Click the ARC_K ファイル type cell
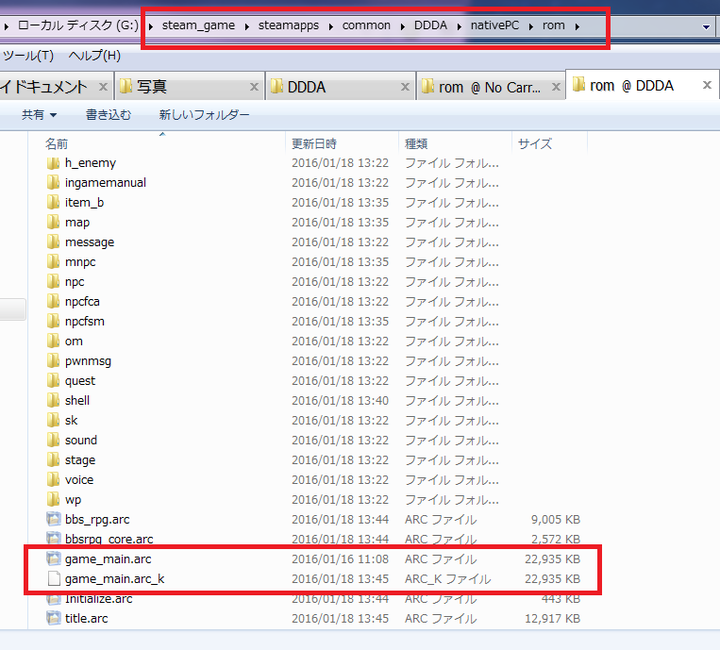720x650 pixels. coord(448,579)
